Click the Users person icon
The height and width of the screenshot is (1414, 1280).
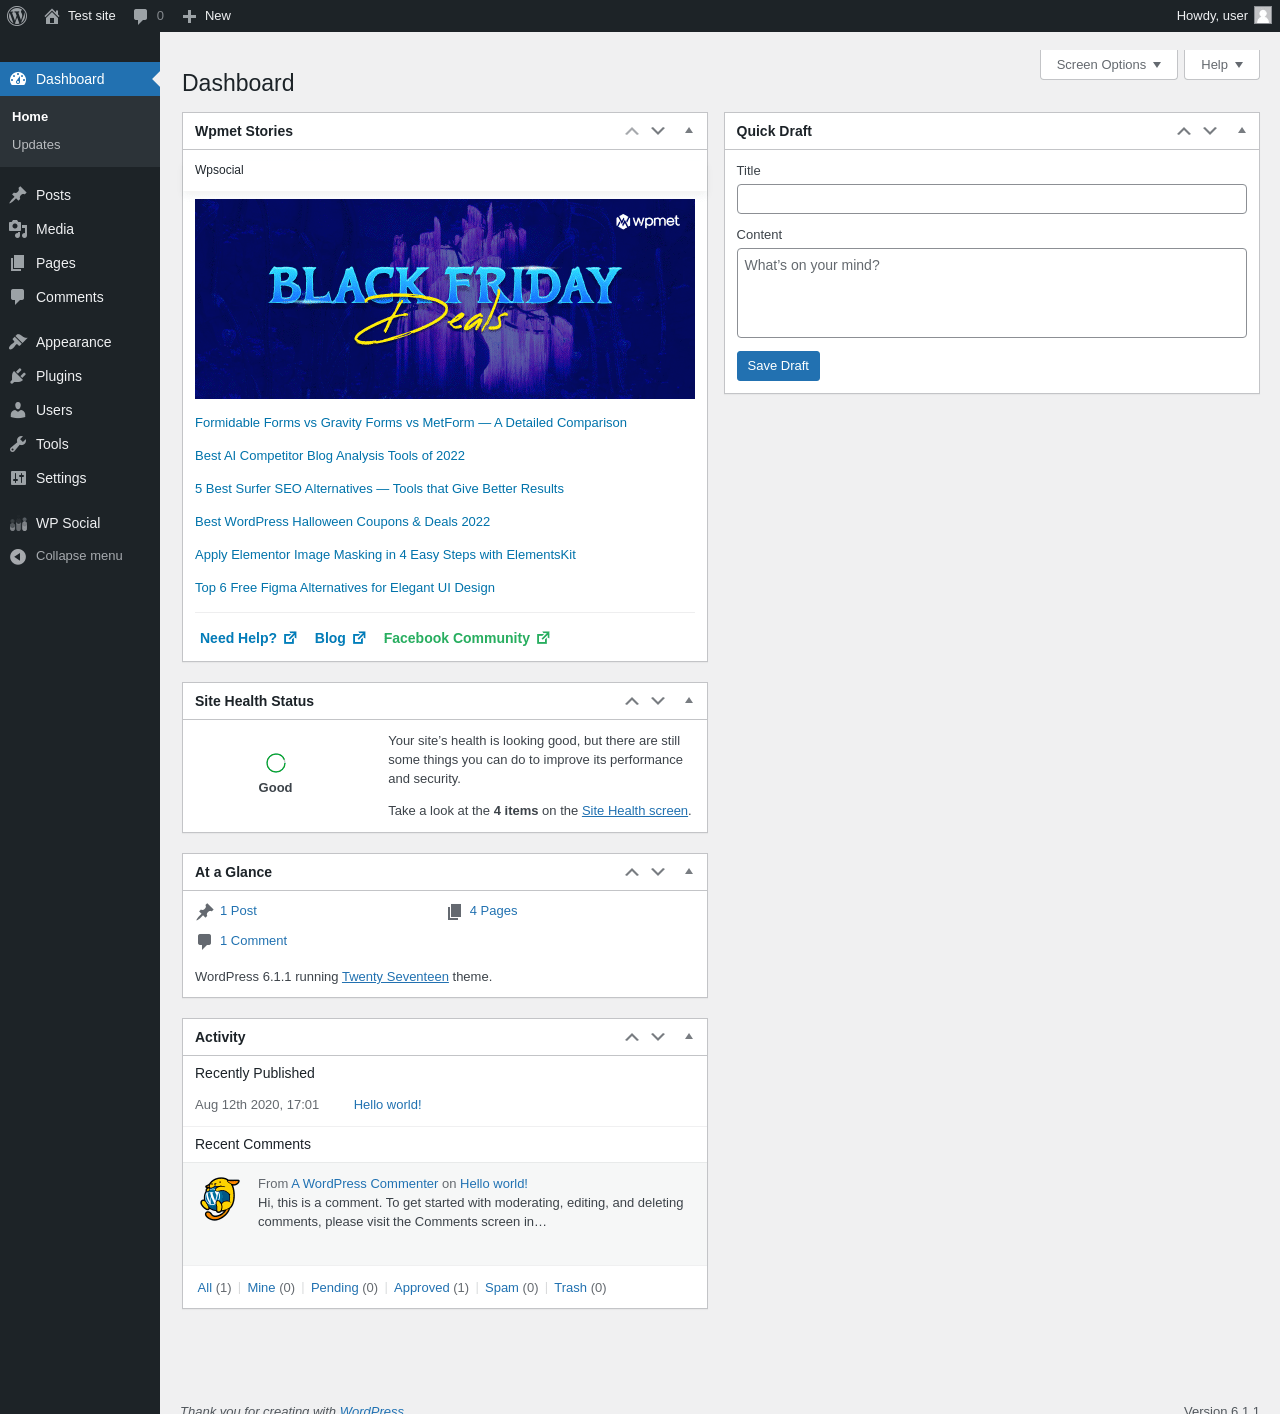(x=18, y=410)
